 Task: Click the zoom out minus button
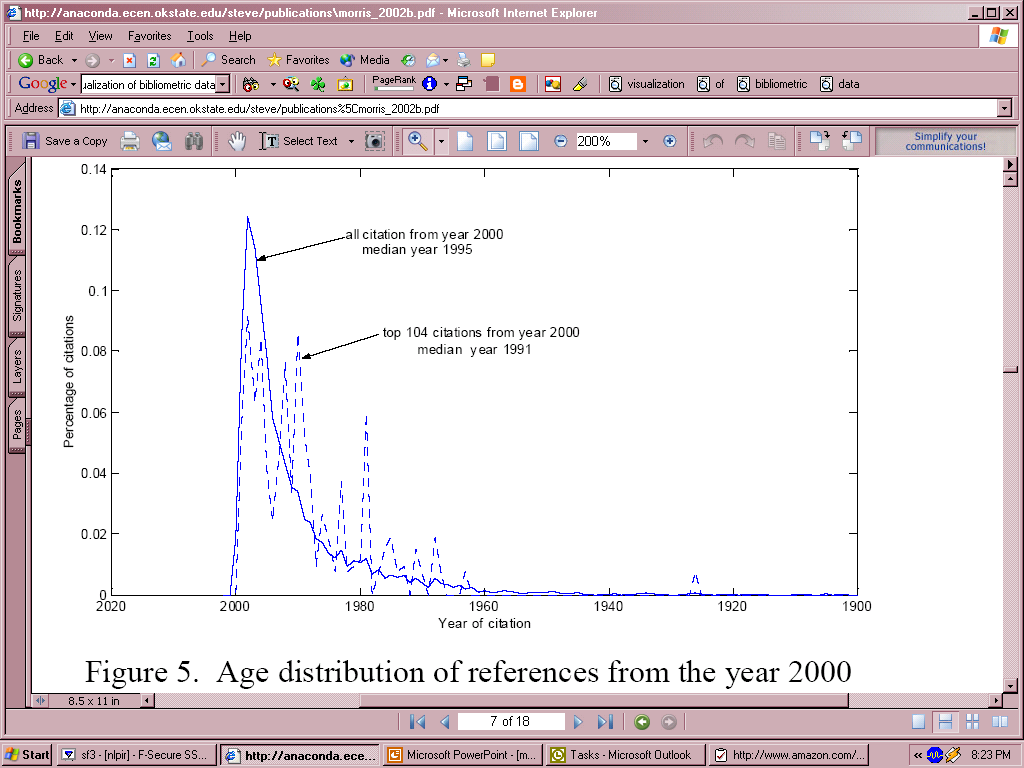561,141
